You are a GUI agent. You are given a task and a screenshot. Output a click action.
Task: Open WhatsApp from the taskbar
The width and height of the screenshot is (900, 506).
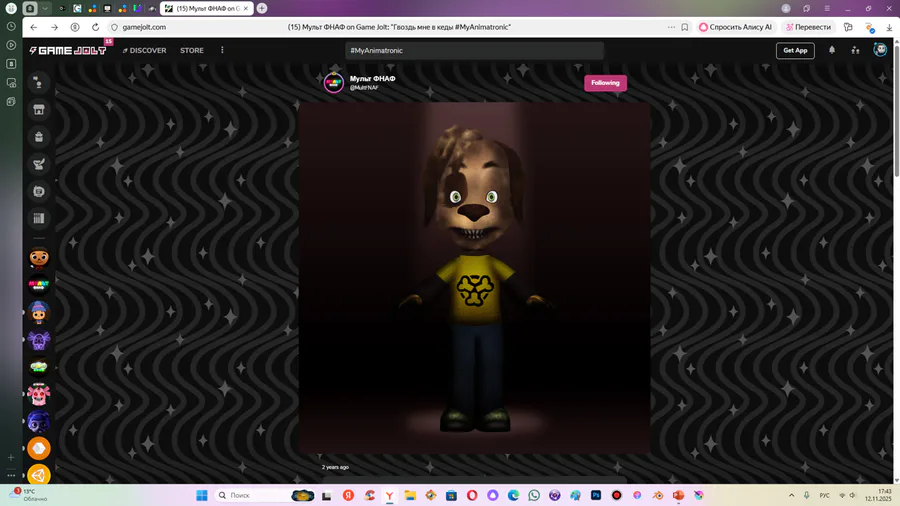(x=534, y=495)
